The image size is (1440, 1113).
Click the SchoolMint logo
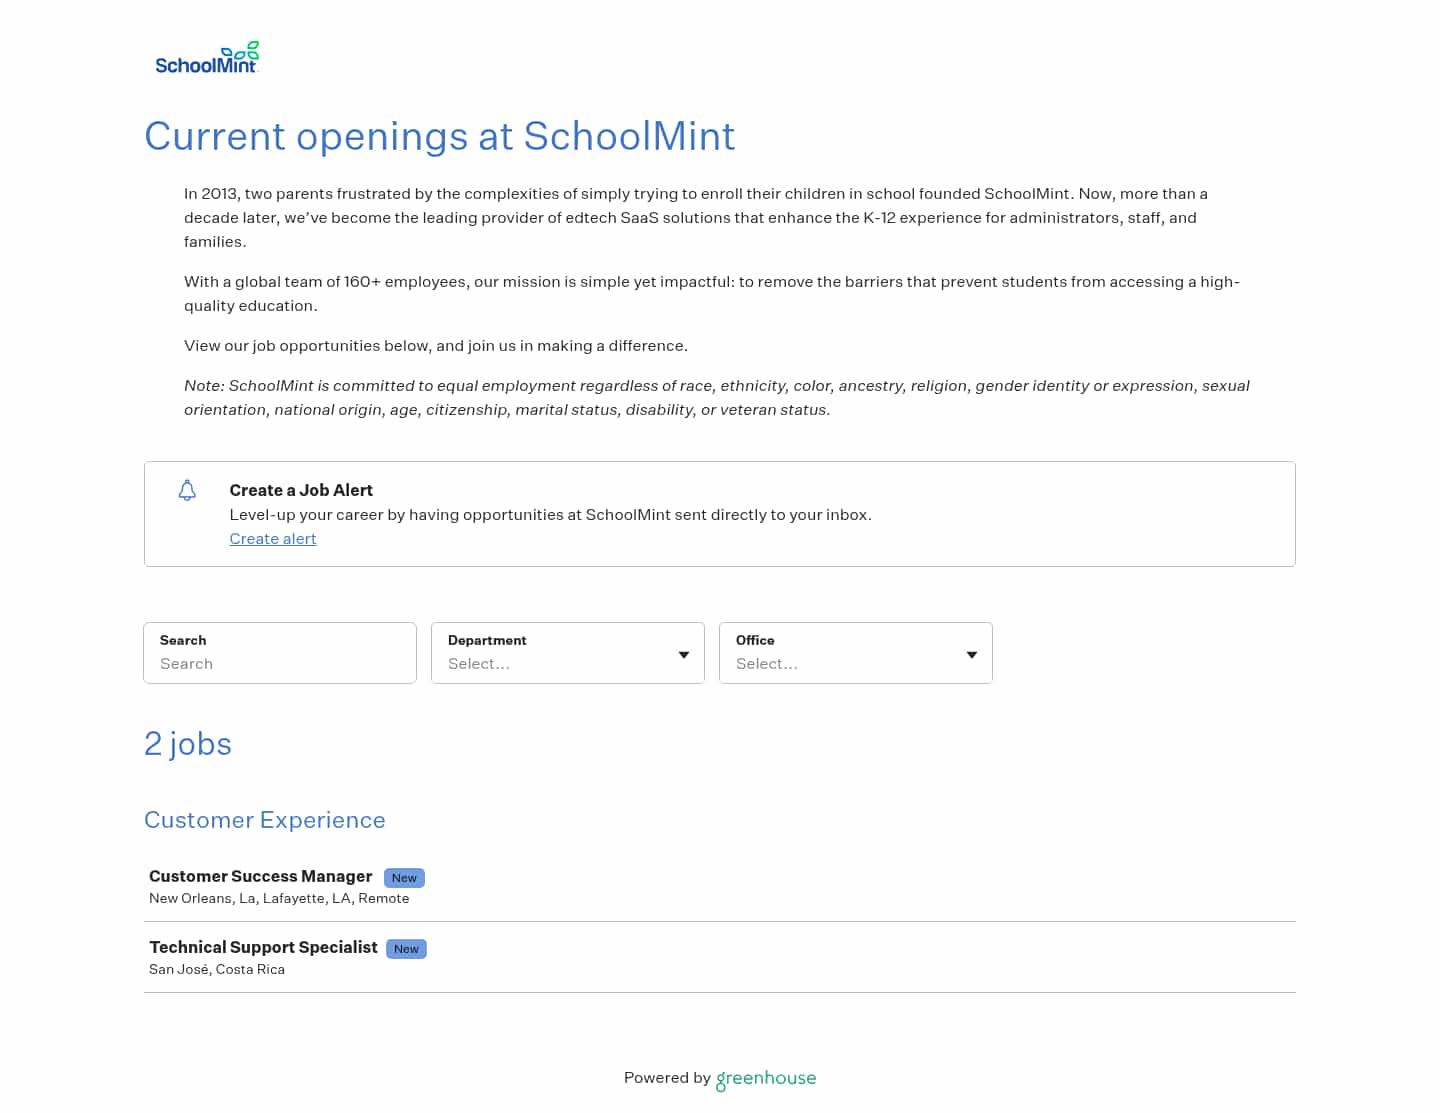[207, 59]
